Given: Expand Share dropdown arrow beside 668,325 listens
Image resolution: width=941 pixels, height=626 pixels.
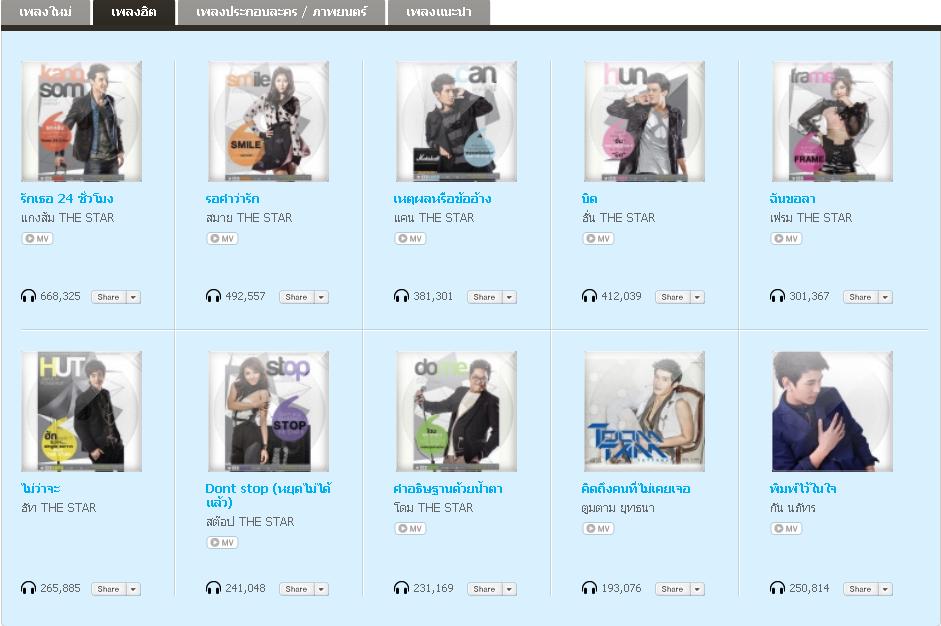Looking at the screenshot, I should click(x=133, y=297).
